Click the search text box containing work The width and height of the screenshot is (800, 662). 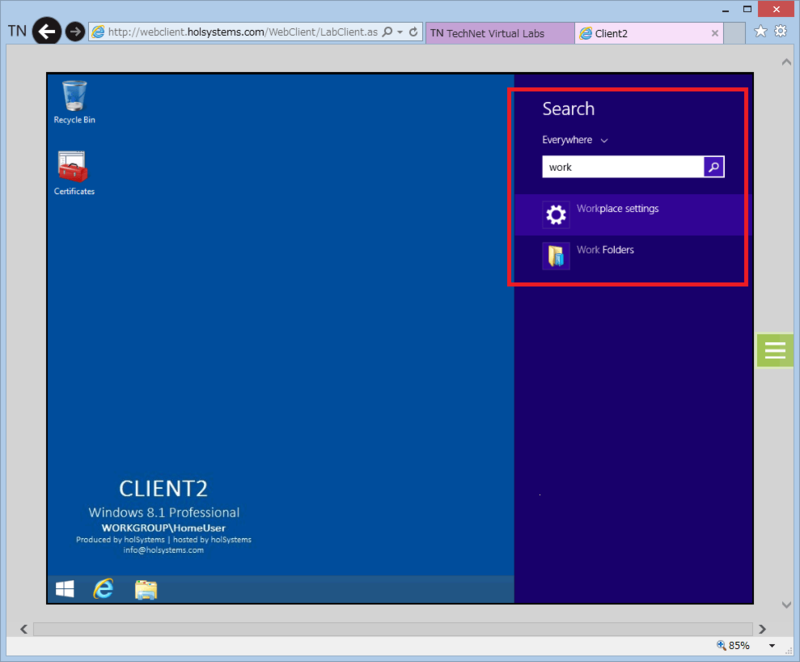[622, 167]
